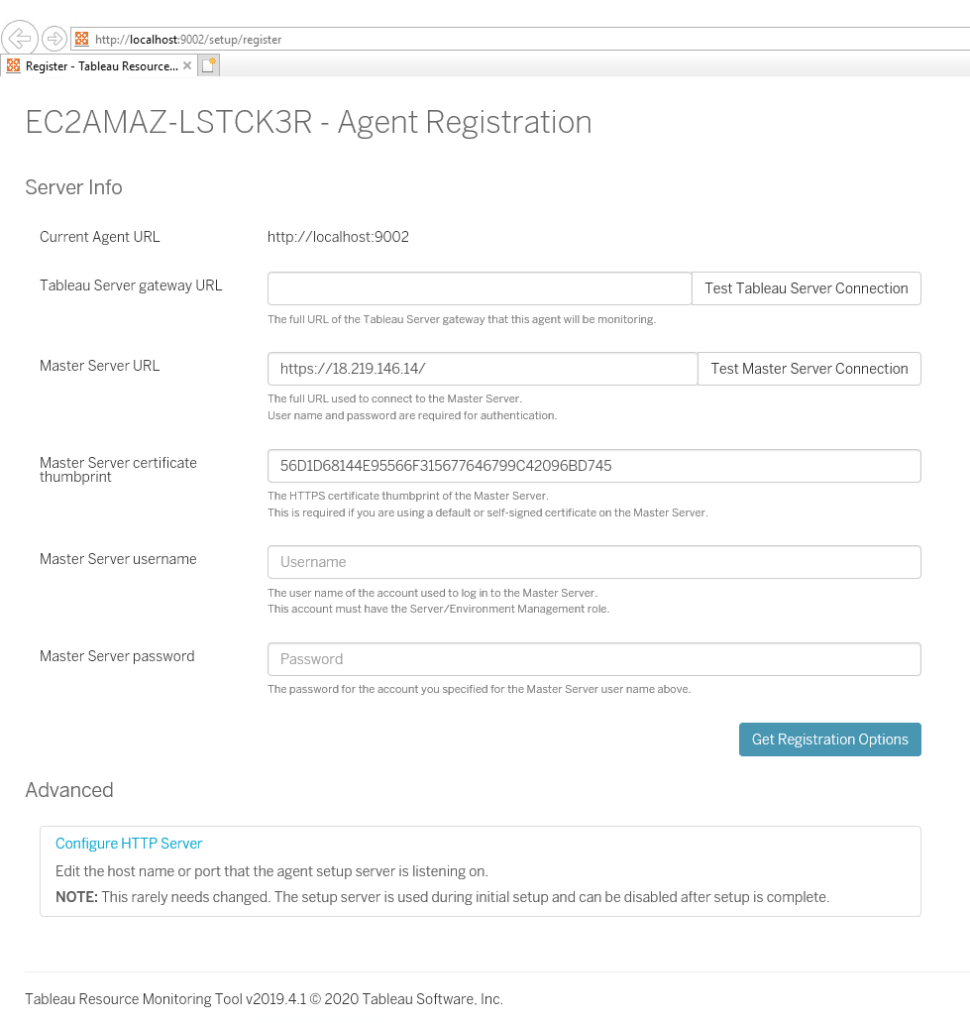The height and width of the screenshot is (1023, 970).
Task: Click the browser Back arrow button
Action: click(19, 39)
